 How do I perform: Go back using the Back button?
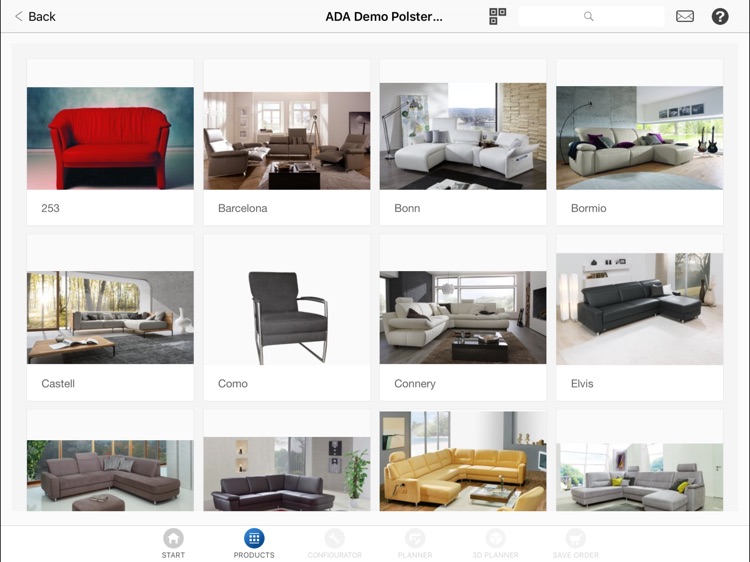point(35,16)
